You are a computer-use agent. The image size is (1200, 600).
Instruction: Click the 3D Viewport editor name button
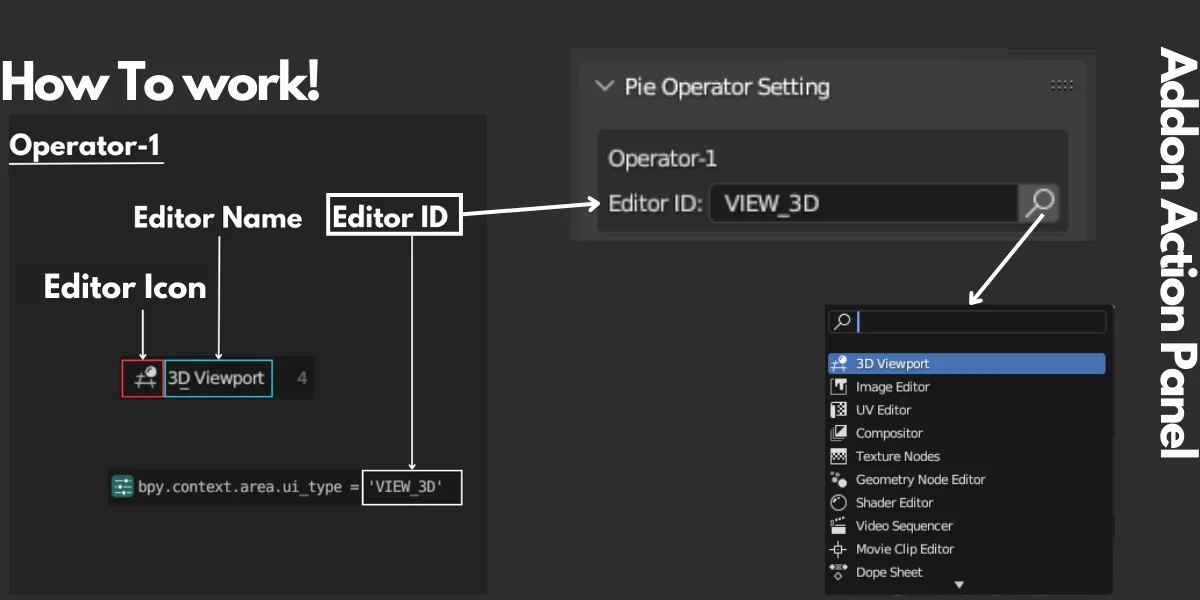coord(218,378)
